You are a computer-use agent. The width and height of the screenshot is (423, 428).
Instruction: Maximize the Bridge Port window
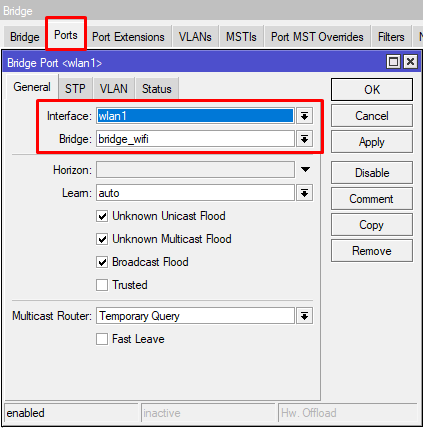(393, 62)
